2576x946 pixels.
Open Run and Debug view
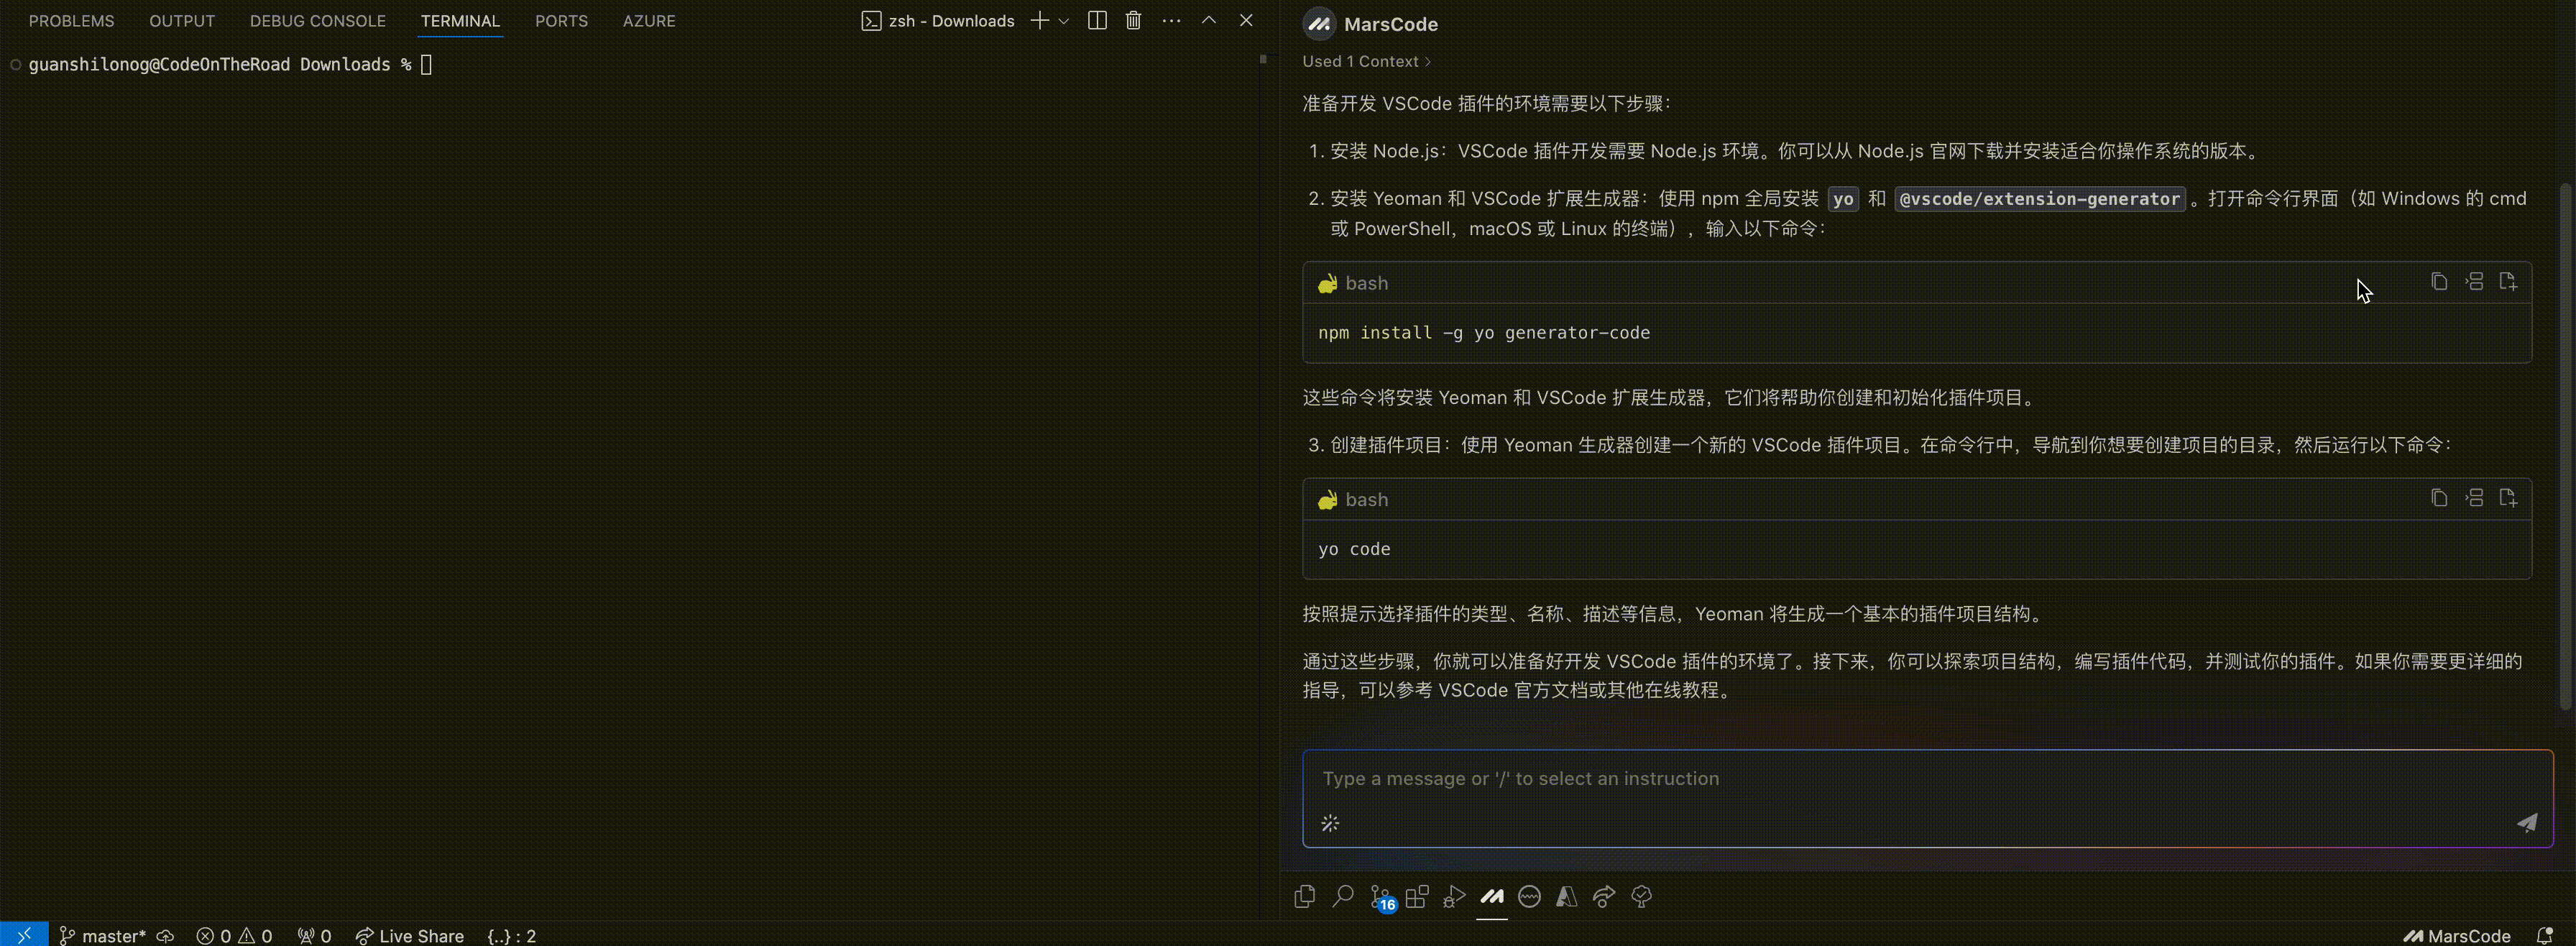point(1454,897)
